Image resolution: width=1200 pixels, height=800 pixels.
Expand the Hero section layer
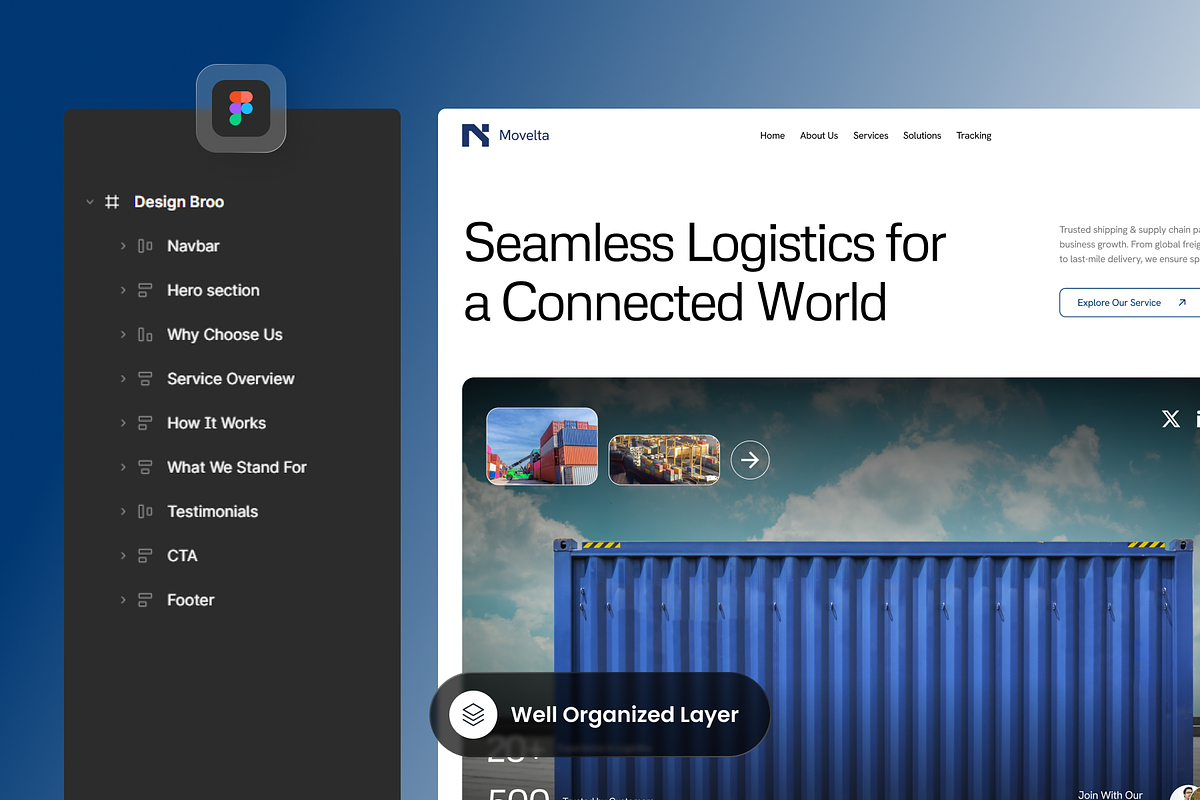pyautogui.click(x=123, y=290)
